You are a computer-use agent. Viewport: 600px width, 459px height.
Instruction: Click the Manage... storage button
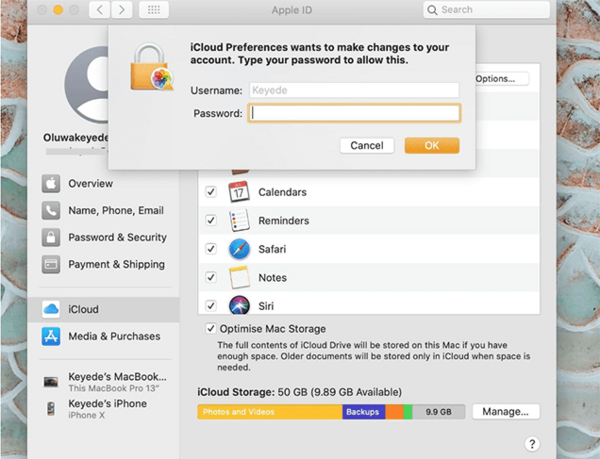[506, 412]
